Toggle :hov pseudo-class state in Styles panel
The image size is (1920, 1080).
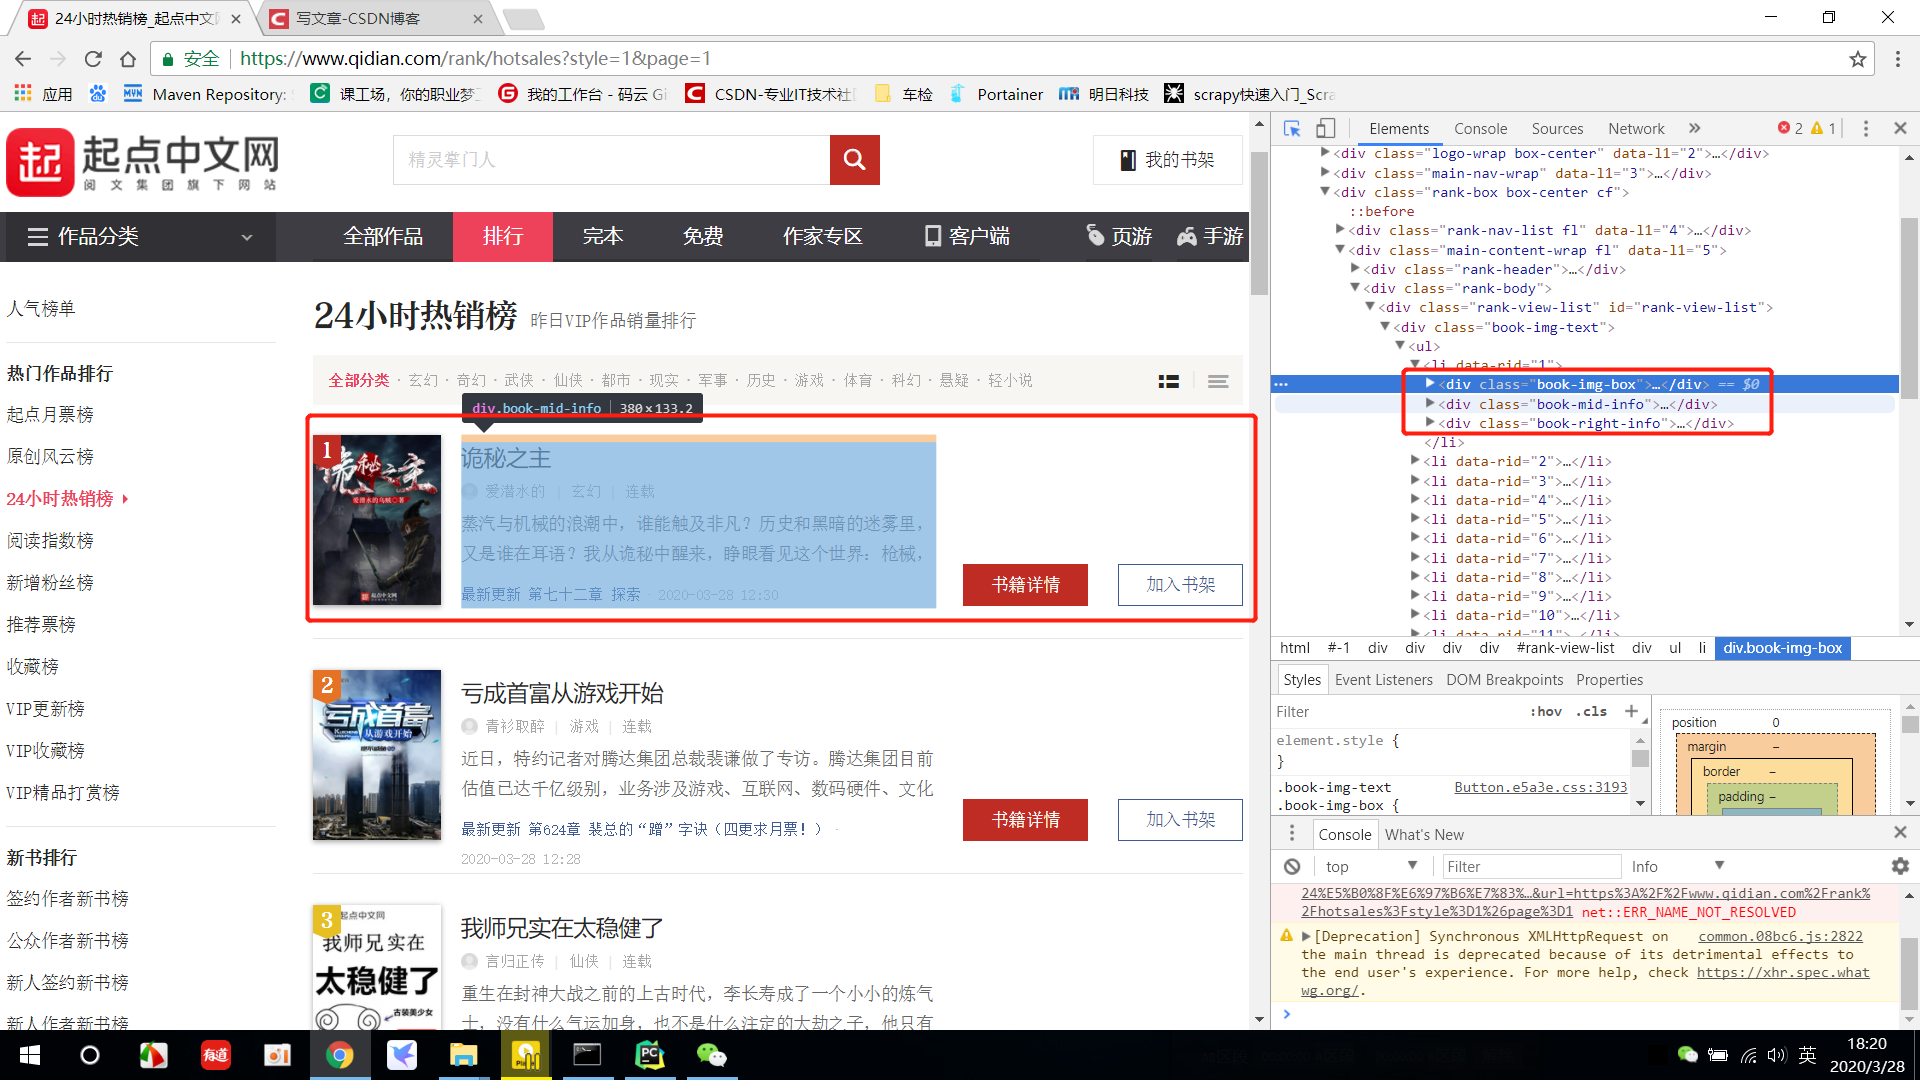click(x=1546, y=711)
